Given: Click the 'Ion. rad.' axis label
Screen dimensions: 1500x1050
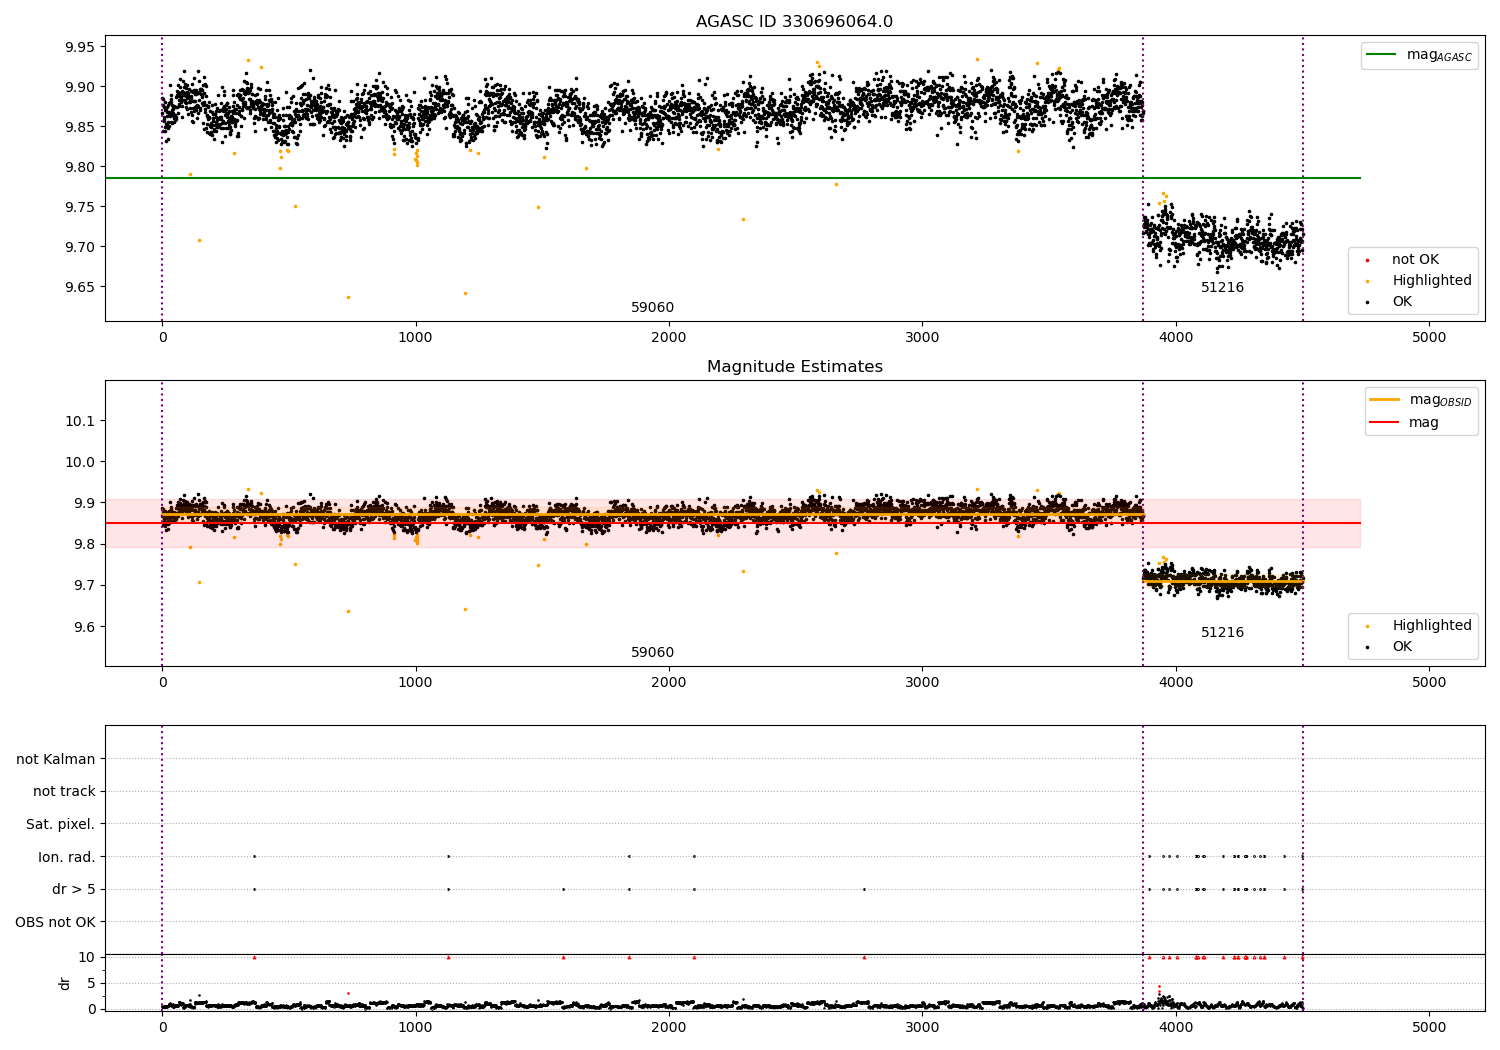Looking at the screenshot, I should pos(67,857).
